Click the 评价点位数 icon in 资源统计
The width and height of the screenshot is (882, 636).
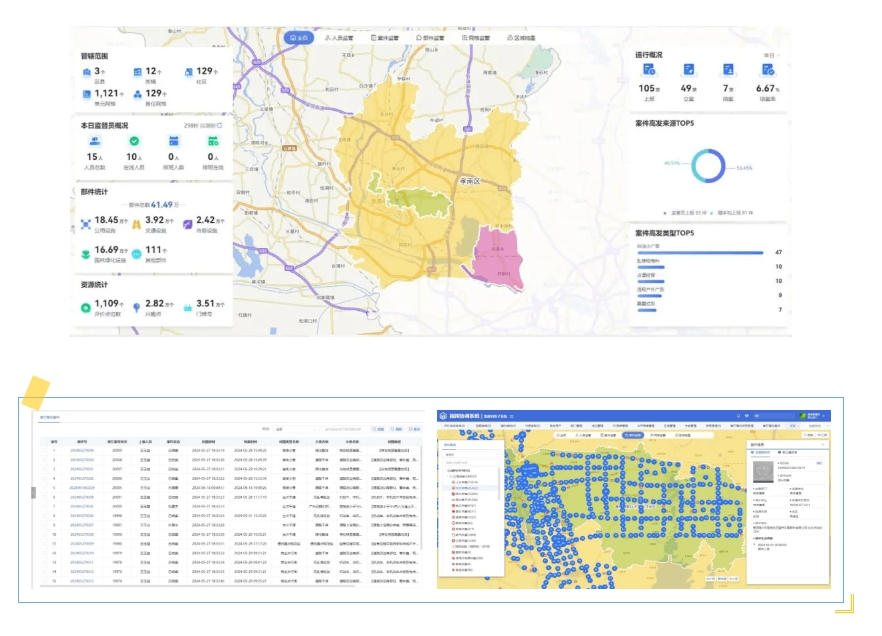pos(86,305)
